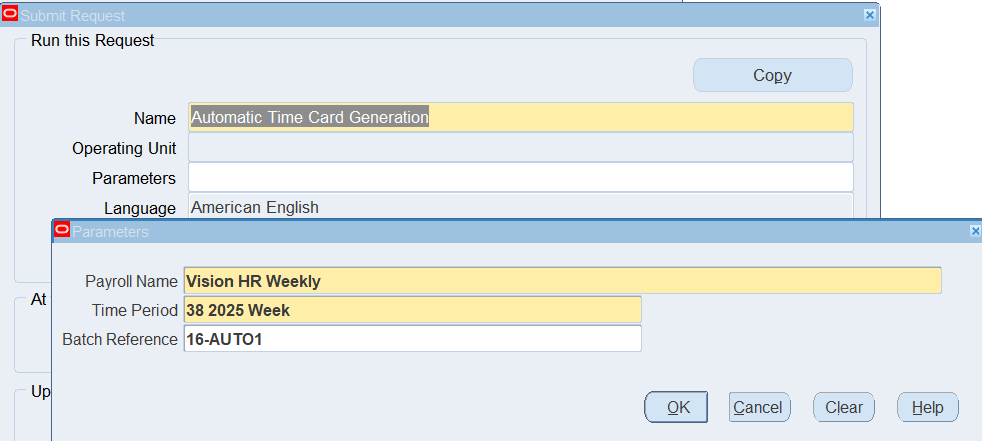Viewport: 982px width, 441px height.
Task: Clear the parameter values
Action: click(x=843, y=407)
